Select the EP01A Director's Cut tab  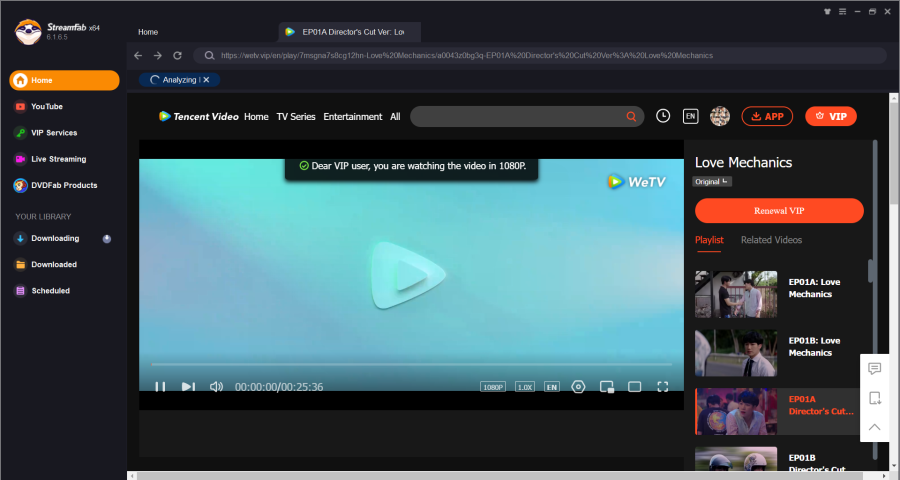coord(350,32)
